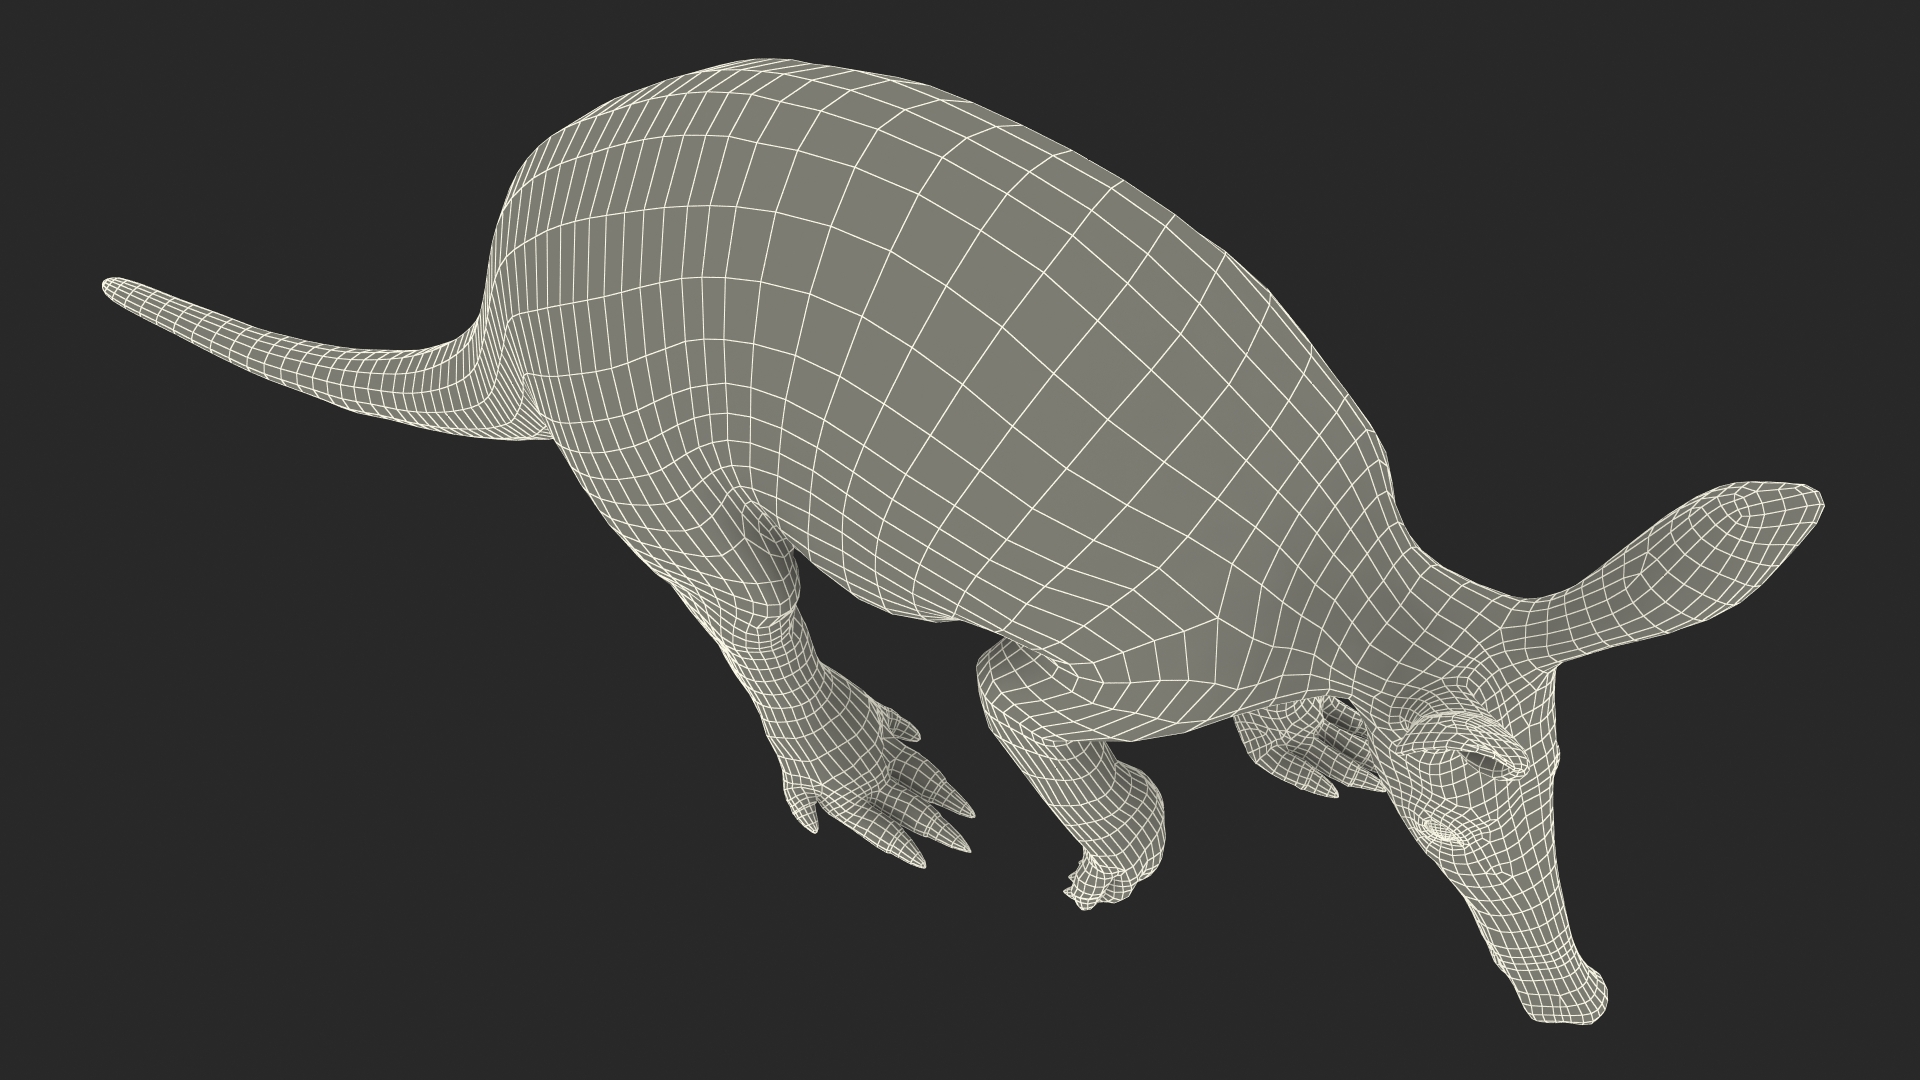Select the belly underside mesh area
The width and height of the screenshot is (1920, 1080).
900,590
